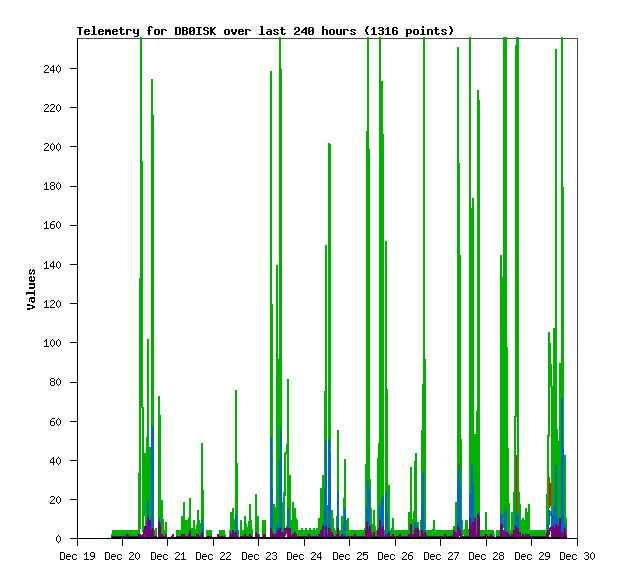Viewport: 618px width, 579px height.
Task: Select the Dec 30 date label
Action: click(x=577, y=556)
